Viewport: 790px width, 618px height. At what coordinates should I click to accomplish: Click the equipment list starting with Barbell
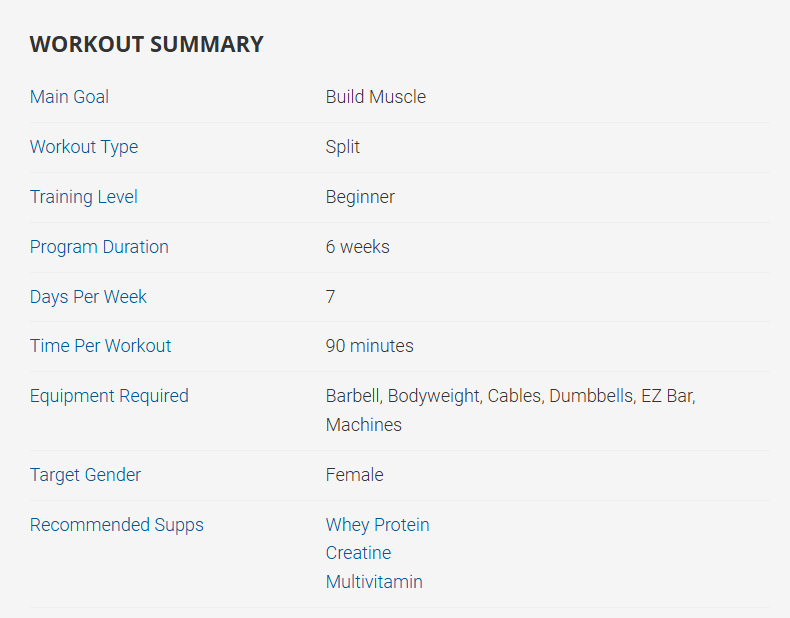tap(510, 396)
